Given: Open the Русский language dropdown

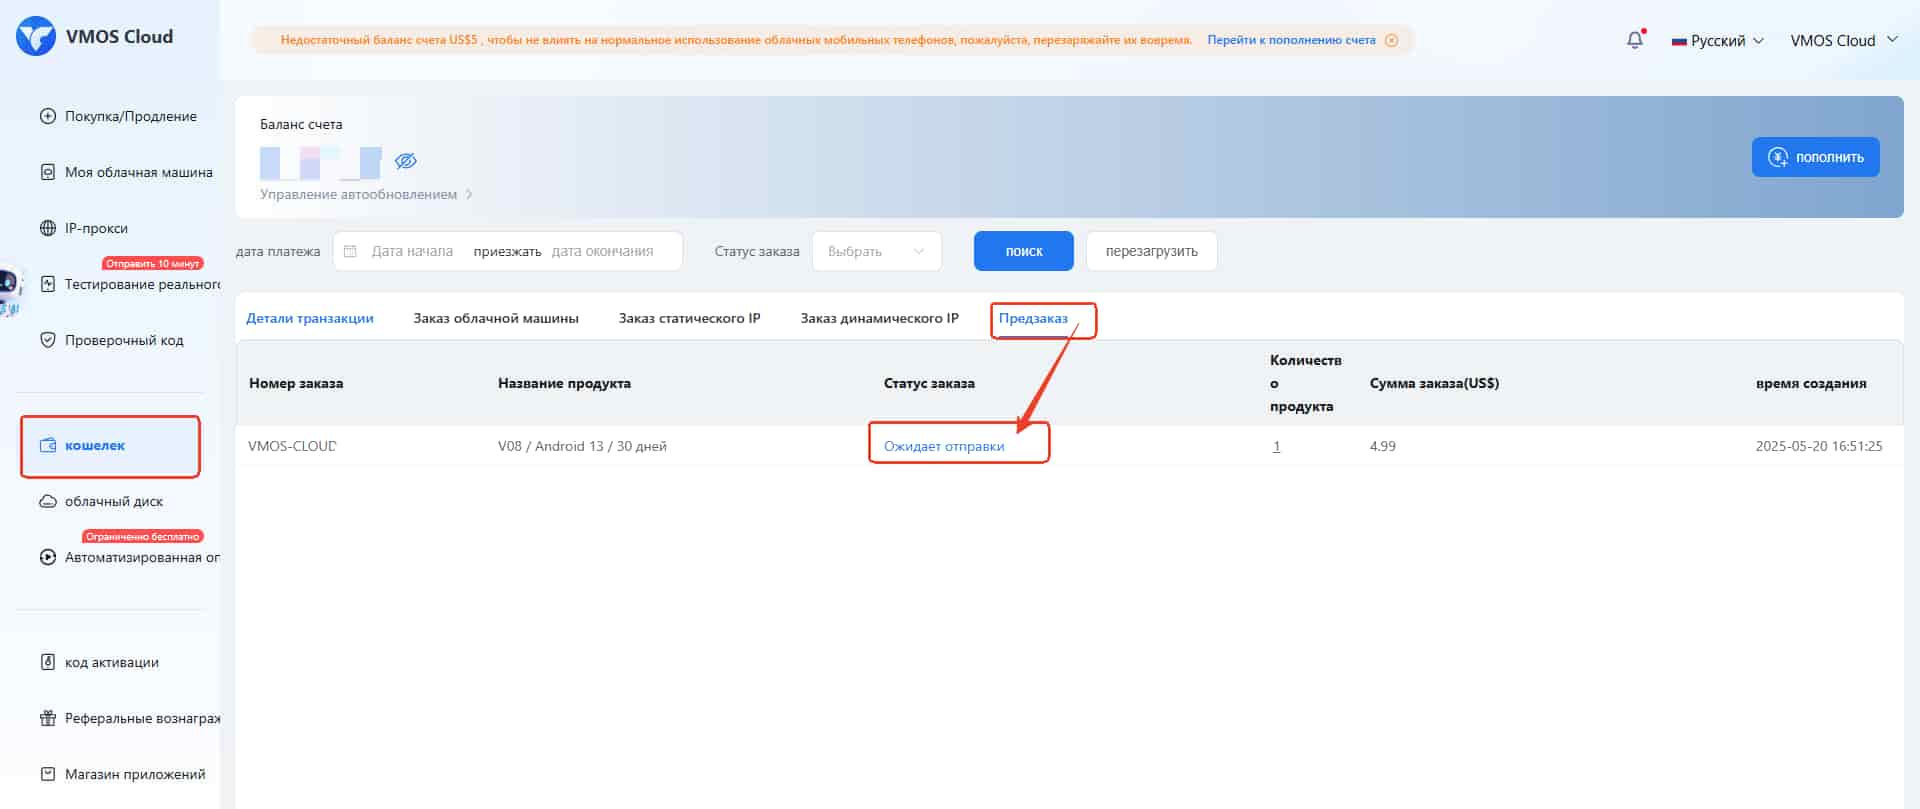Looking at the screenshot, I should [1718, 41].
